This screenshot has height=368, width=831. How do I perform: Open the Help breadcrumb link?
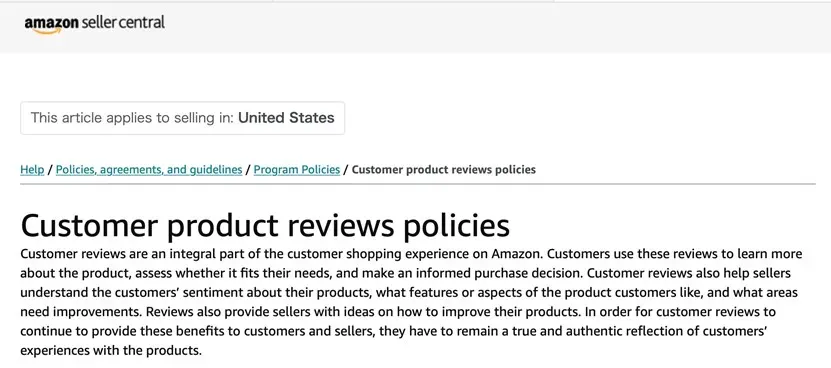point(32,170)
